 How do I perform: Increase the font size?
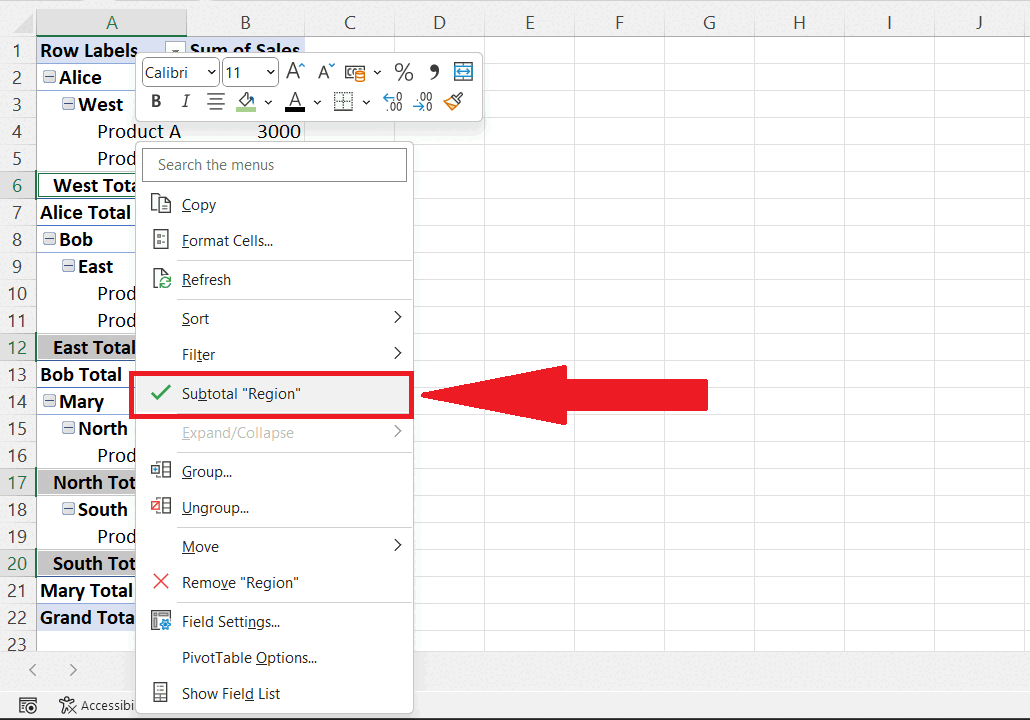[293, 71]
